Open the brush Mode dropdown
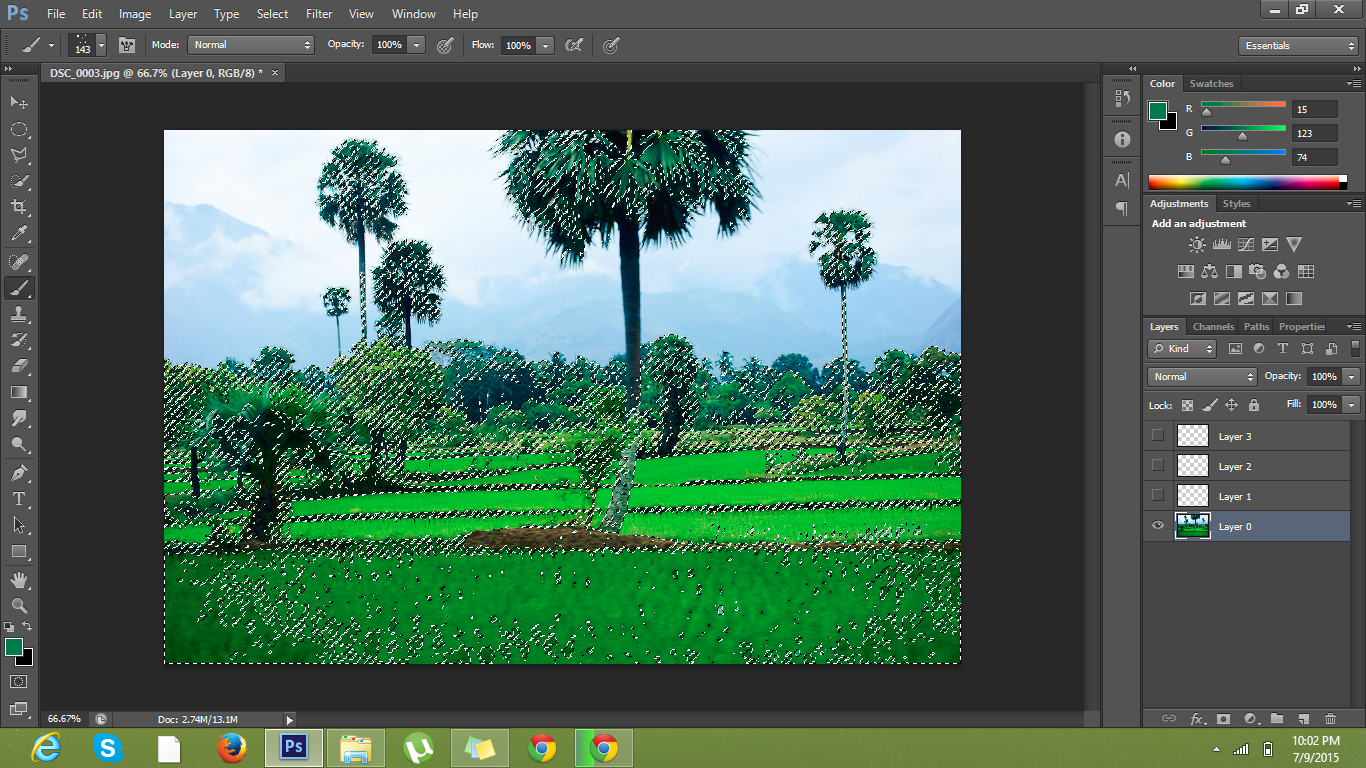 tap(251, 45)
